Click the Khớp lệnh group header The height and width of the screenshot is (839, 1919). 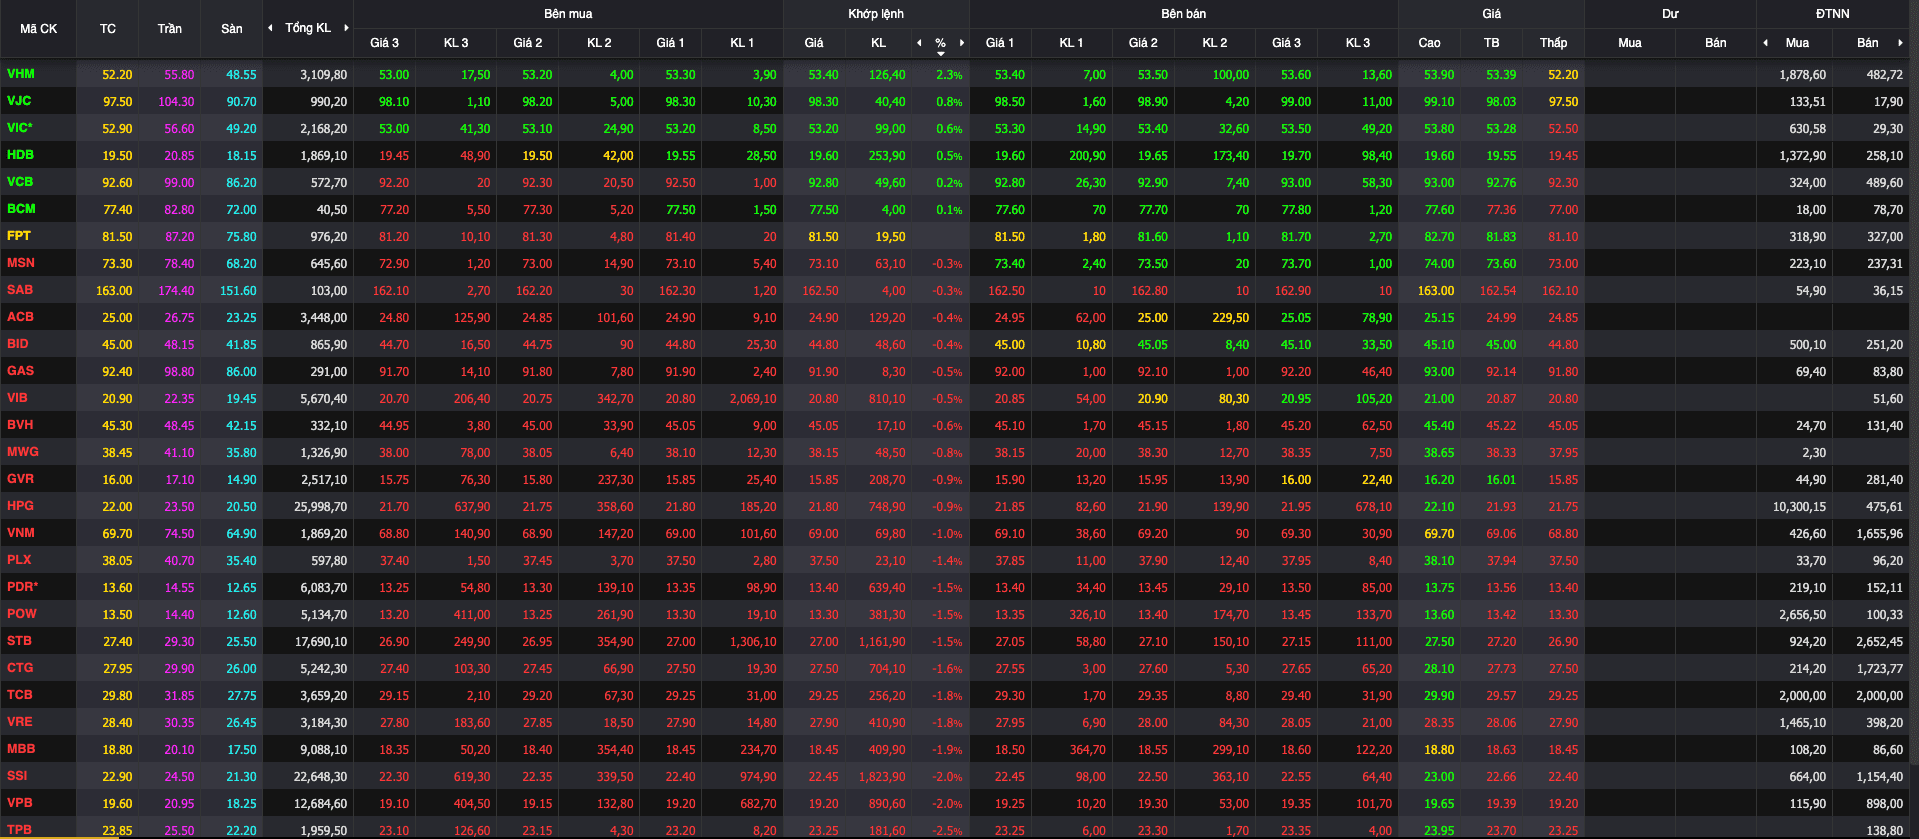876,14
